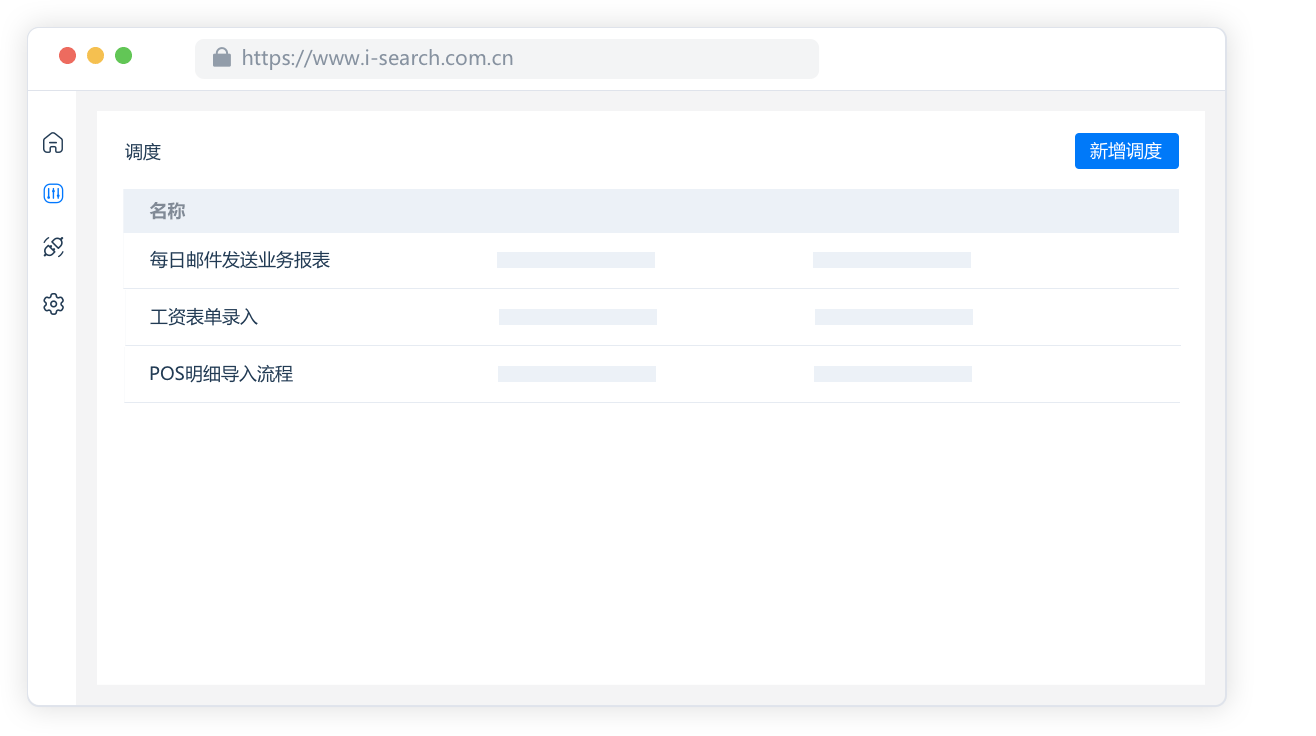Click the 新增调度 button
Screen dimensions: 1316x736
1126,151
